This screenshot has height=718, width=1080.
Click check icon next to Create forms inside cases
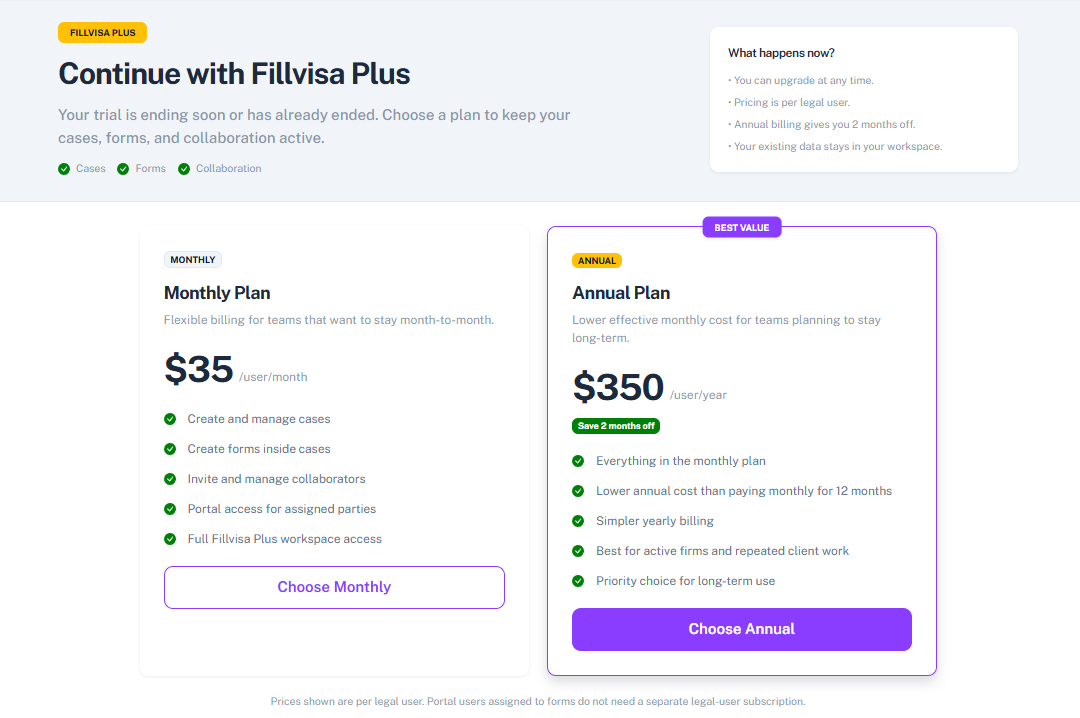170,449
